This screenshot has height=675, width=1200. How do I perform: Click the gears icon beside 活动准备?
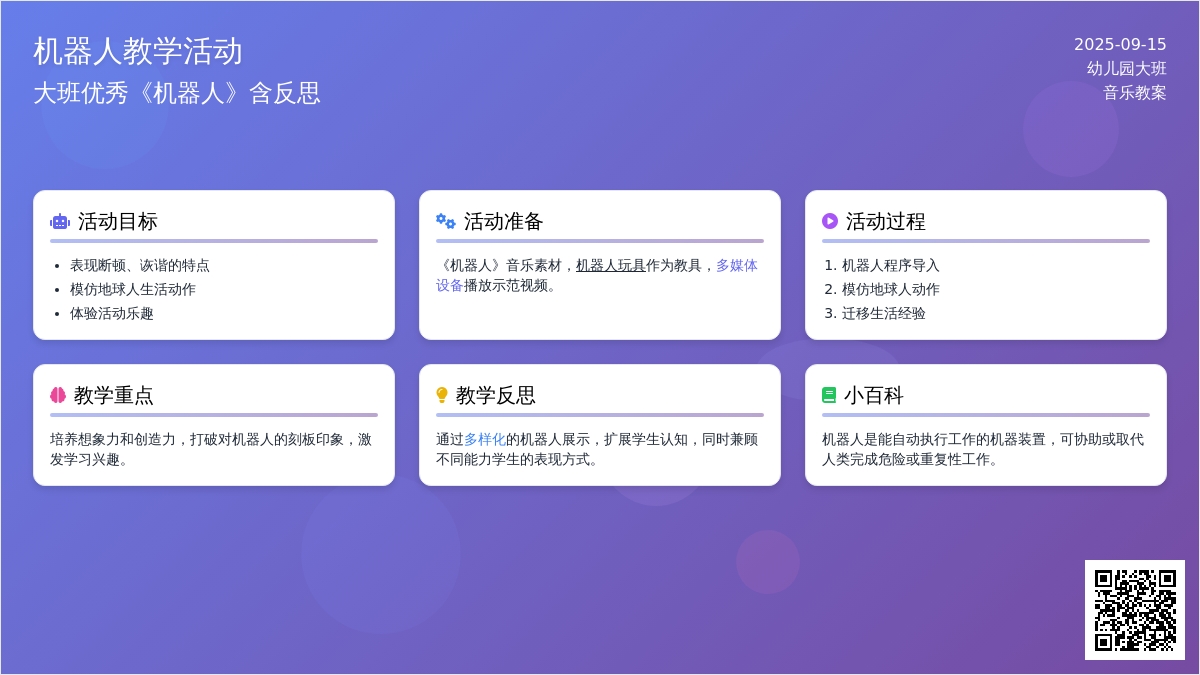[x=445, y=221]
